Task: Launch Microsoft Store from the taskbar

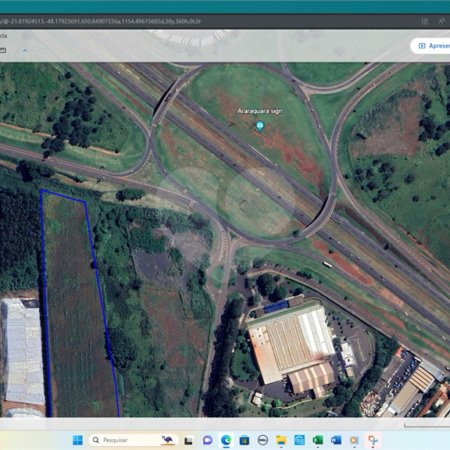Action: coord(244,440)
